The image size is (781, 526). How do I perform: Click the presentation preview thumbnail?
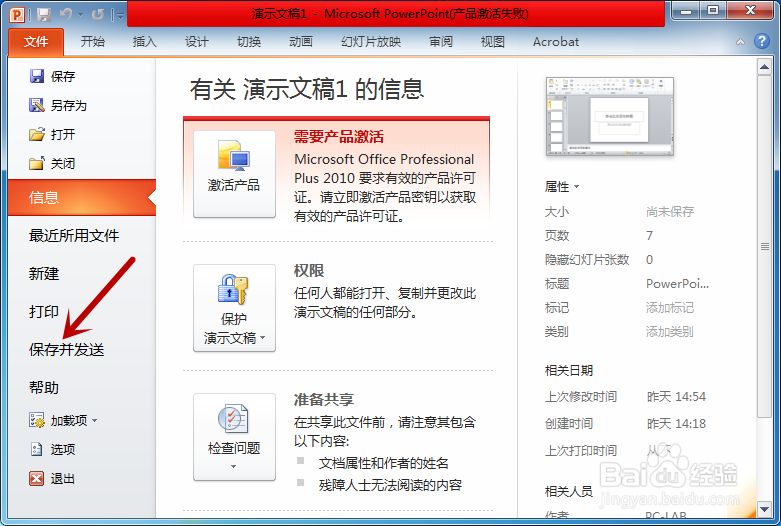point(610,117)
